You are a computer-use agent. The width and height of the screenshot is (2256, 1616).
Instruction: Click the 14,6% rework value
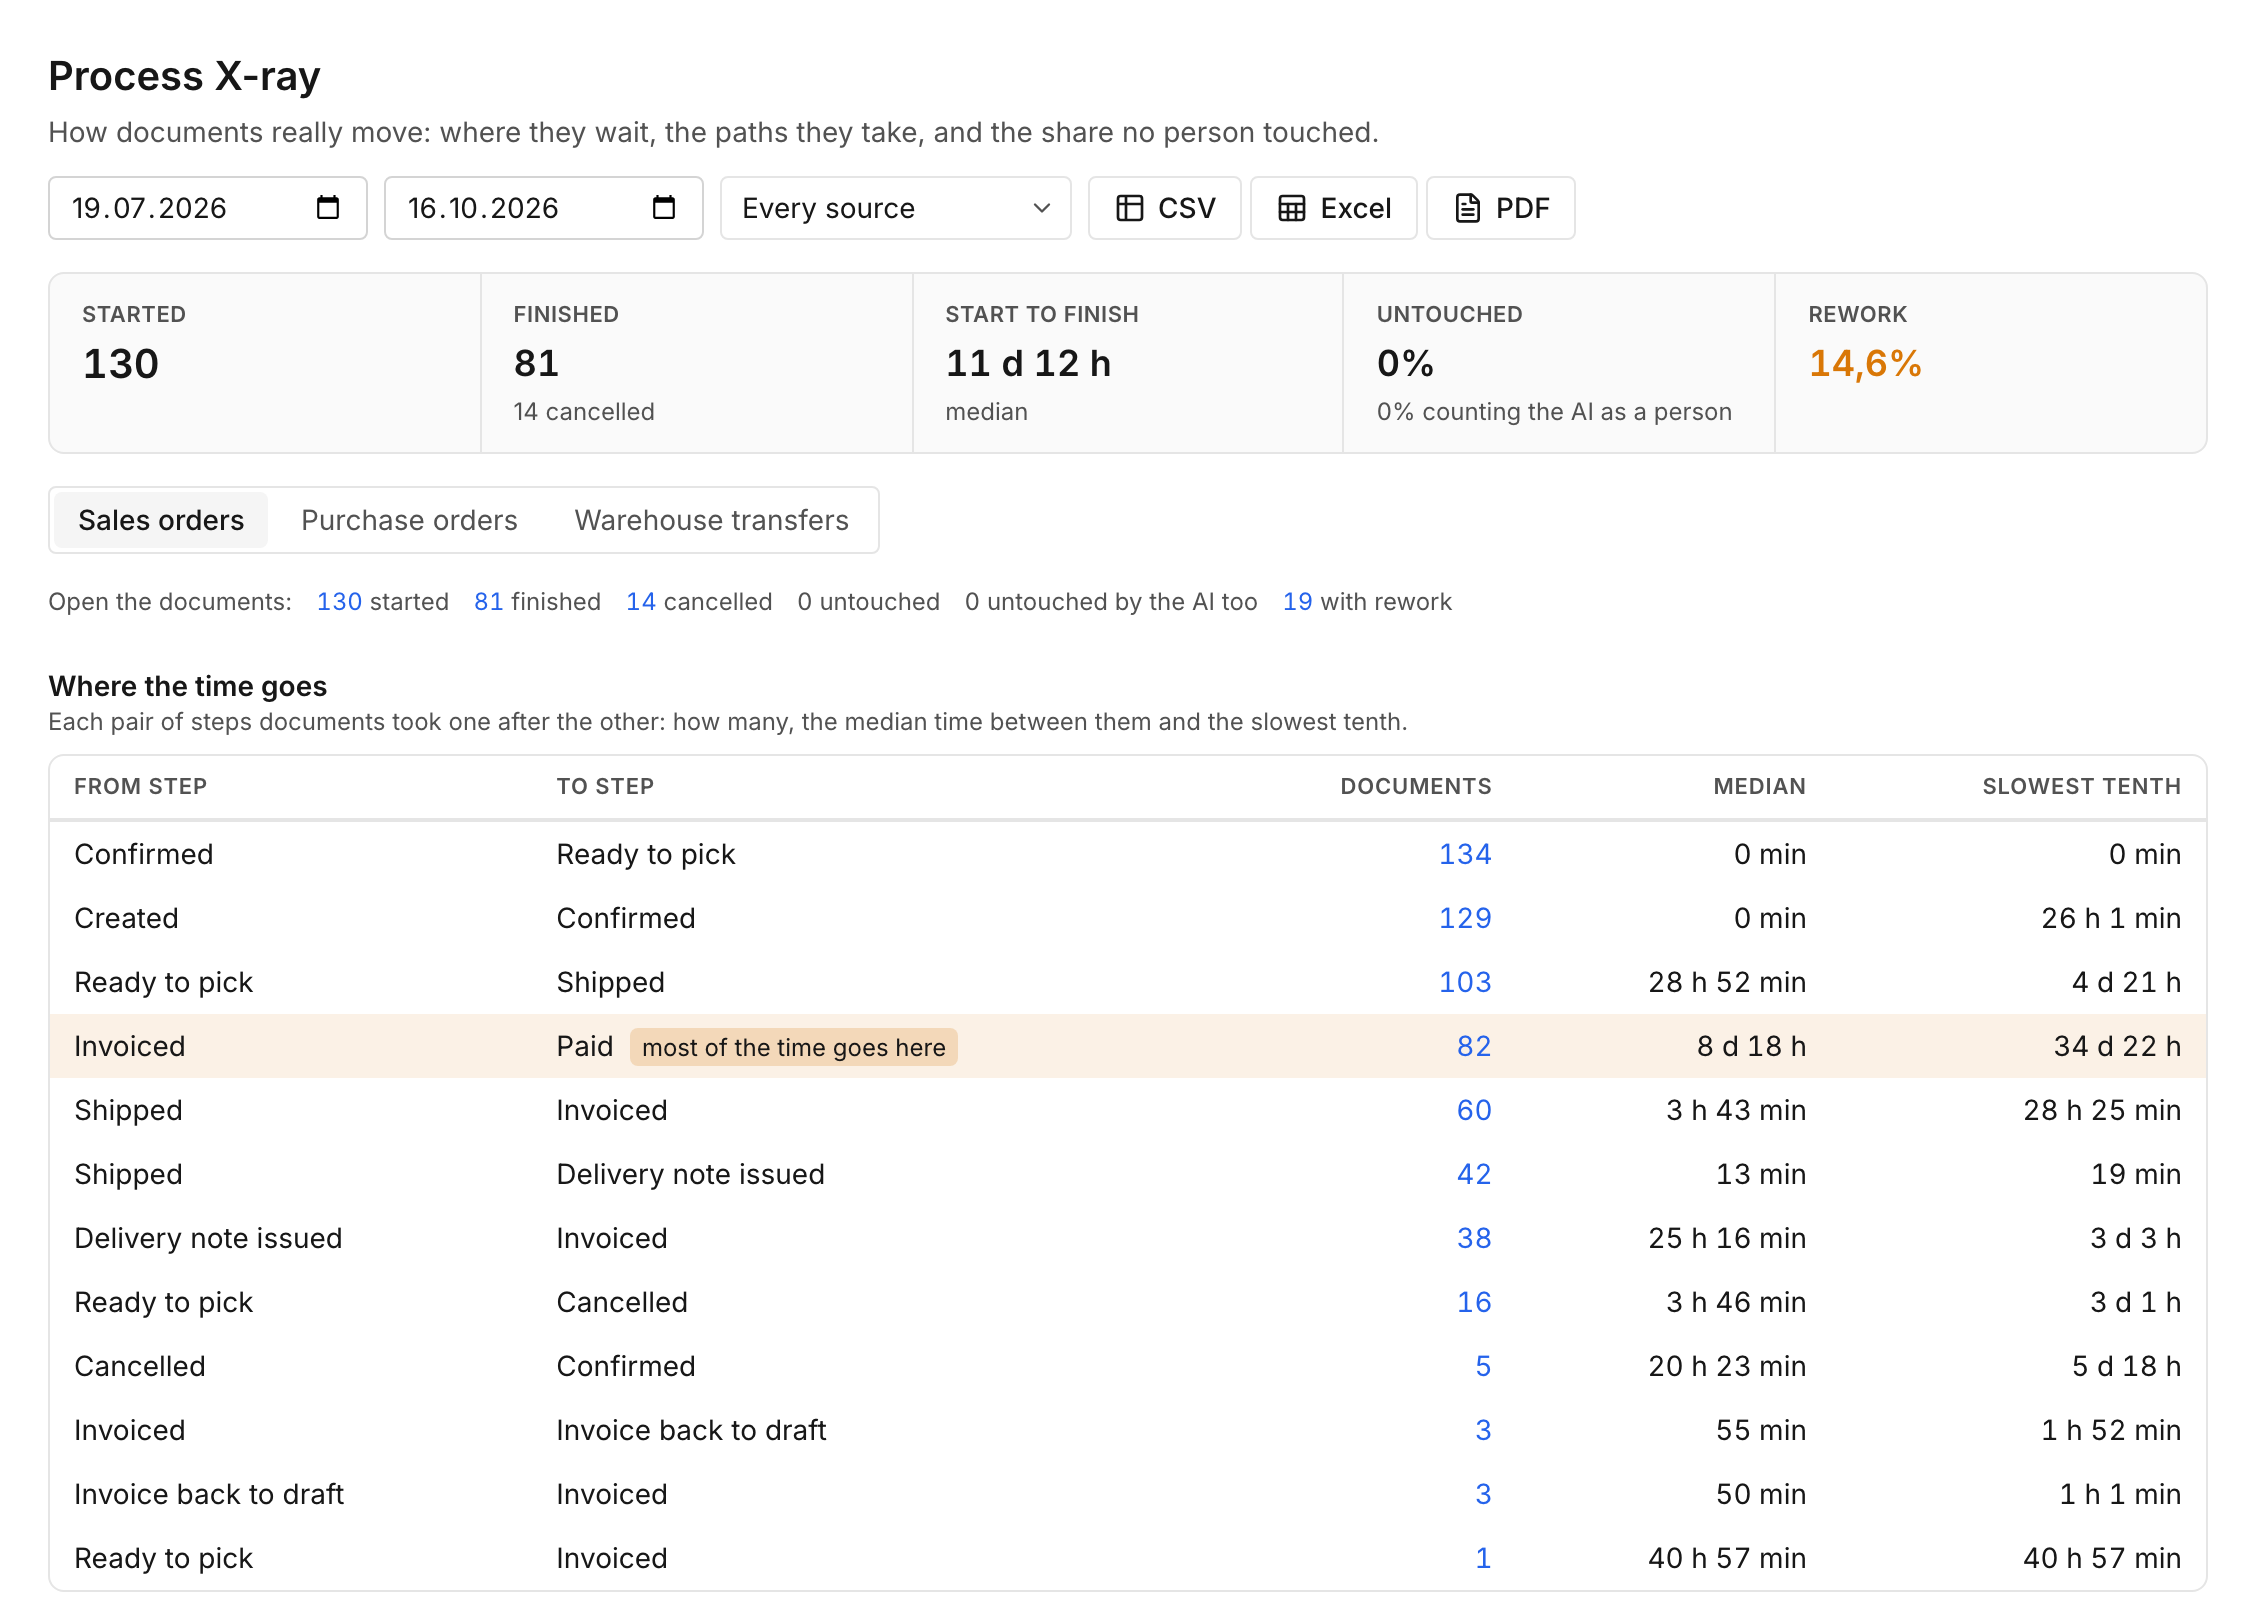[1865, 363]
